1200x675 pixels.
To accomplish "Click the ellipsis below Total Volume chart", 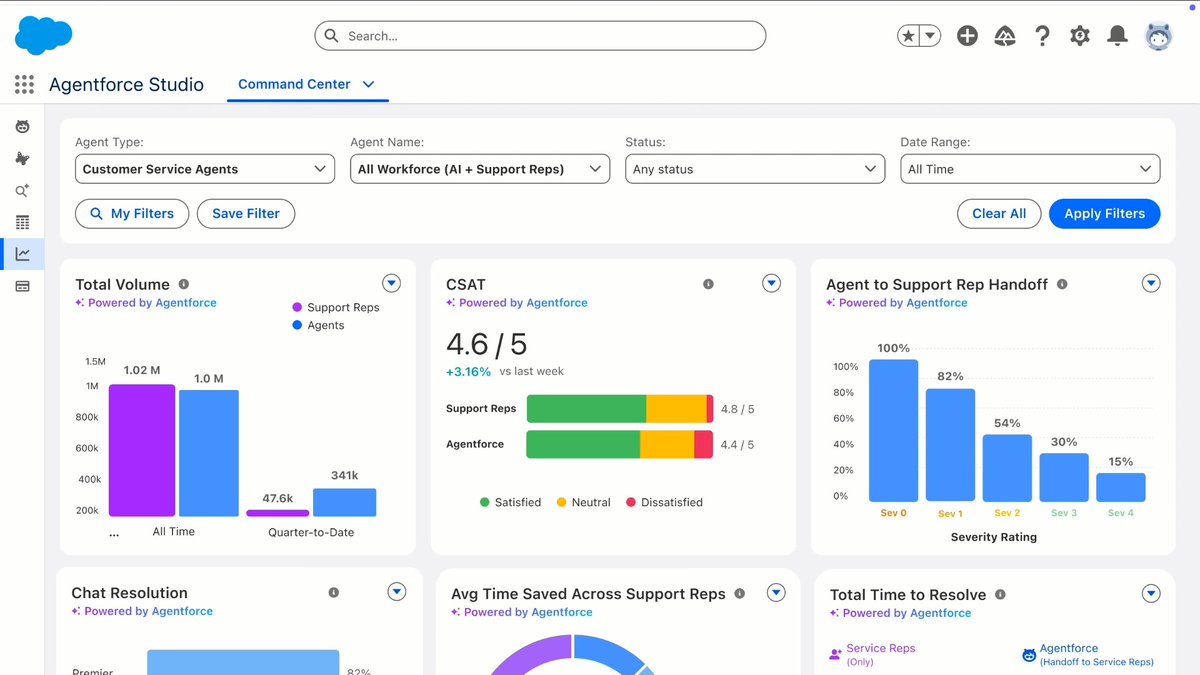I will [114, 534].
